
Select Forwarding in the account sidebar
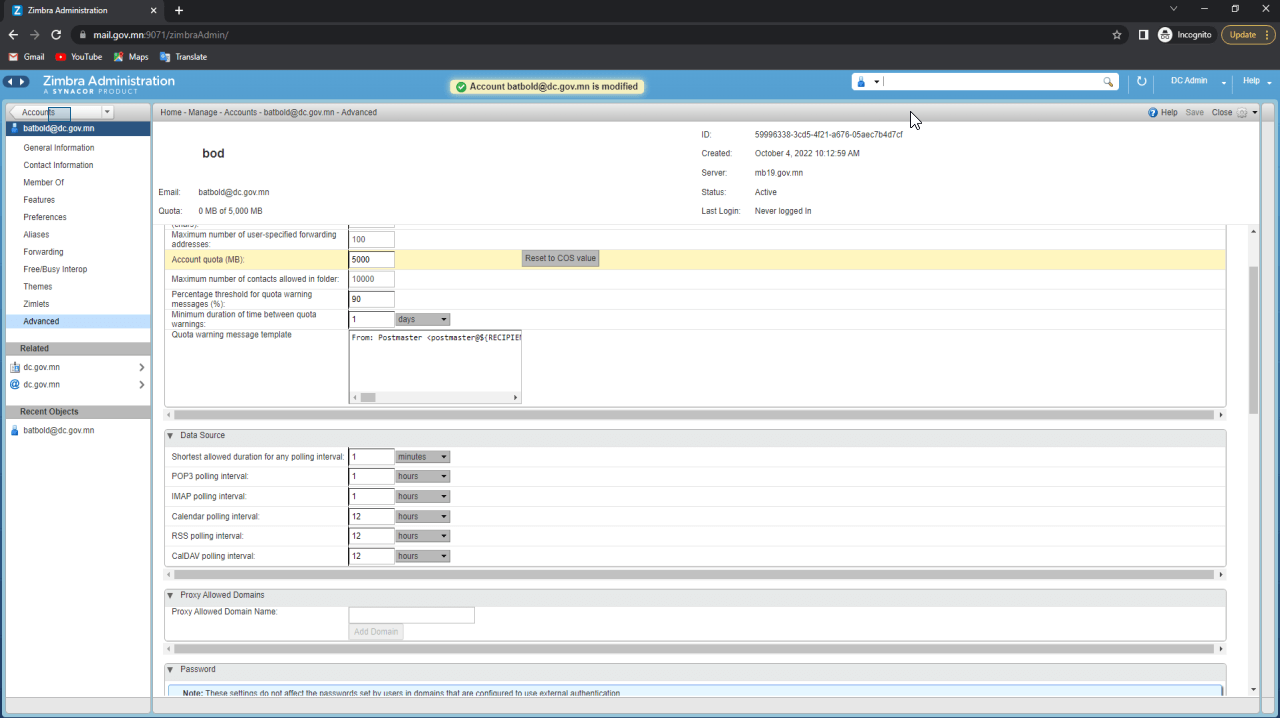tap(43, 252)
